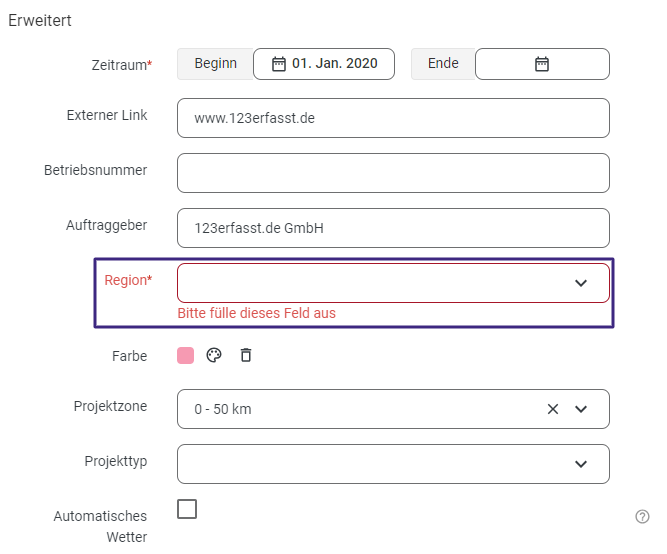Expand the Region dropdown

(x=581, y=283)
